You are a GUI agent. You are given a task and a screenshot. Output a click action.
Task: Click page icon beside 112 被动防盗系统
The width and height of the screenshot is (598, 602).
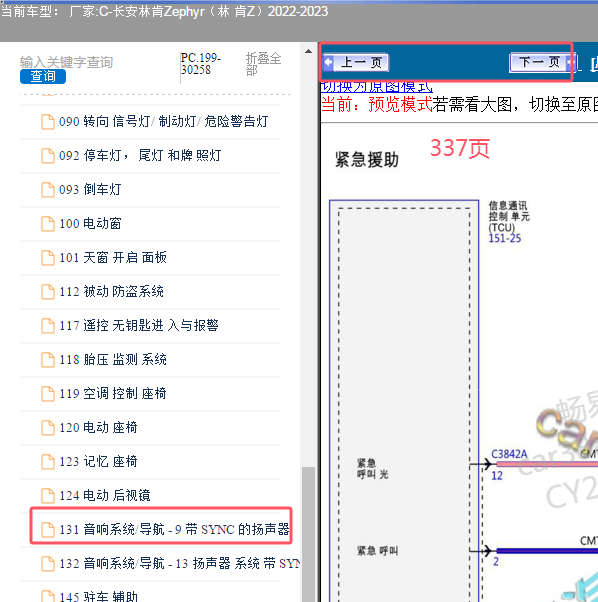click(x=48, y=292)
